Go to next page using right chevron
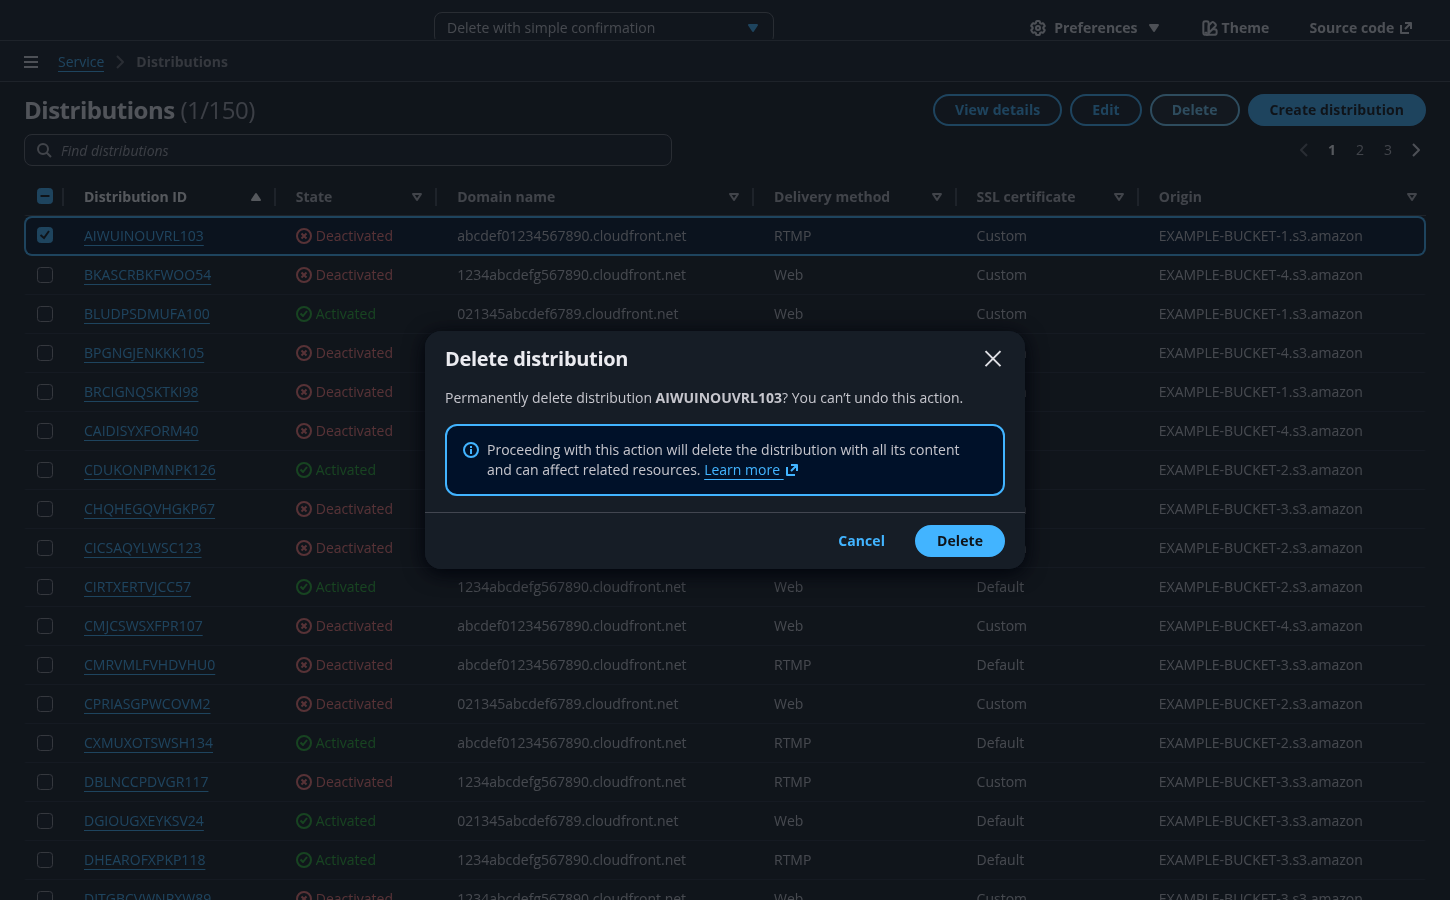Screen dimensions: 1450x900 pos(1416,150)
